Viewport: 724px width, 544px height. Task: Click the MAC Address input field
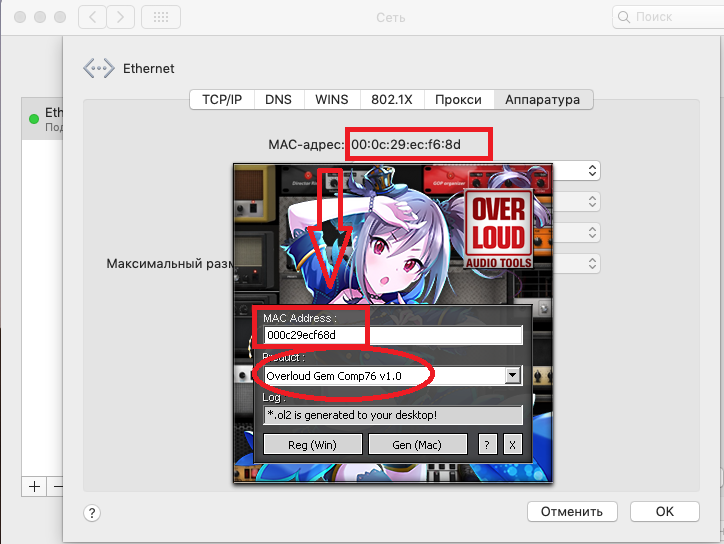point(392,336)
